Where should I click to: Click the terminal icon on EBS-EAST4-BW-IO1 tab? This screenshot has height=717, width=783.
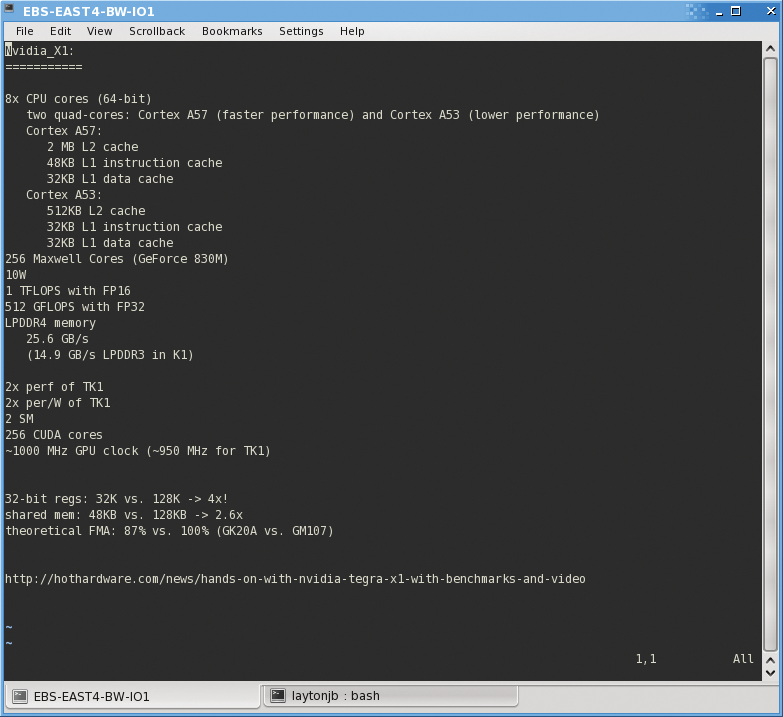click(20, 696)
